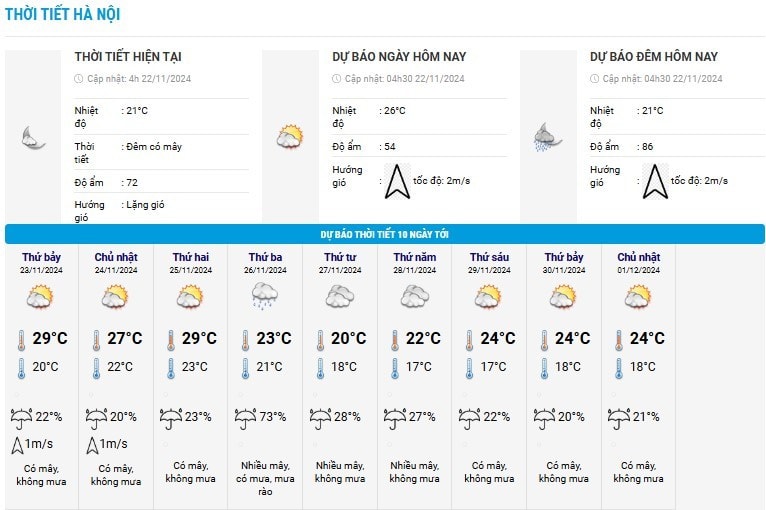Screen dimensions: 766x510
Task: Open the Thời tiết Hà Nội title
Action: tap(63, 14)
